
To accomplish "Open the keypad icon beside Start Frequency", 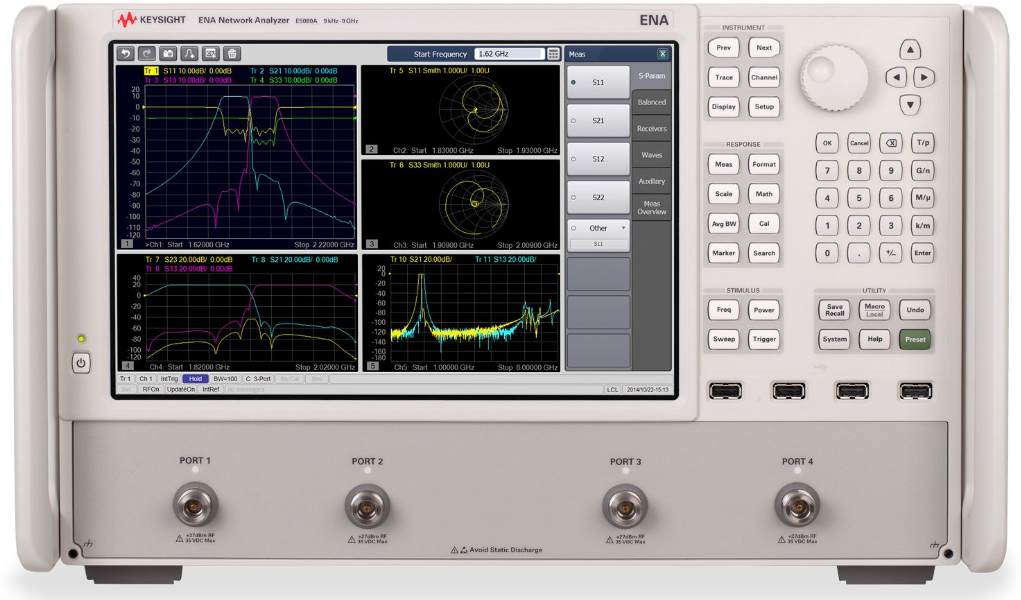I will click(553, 54).
